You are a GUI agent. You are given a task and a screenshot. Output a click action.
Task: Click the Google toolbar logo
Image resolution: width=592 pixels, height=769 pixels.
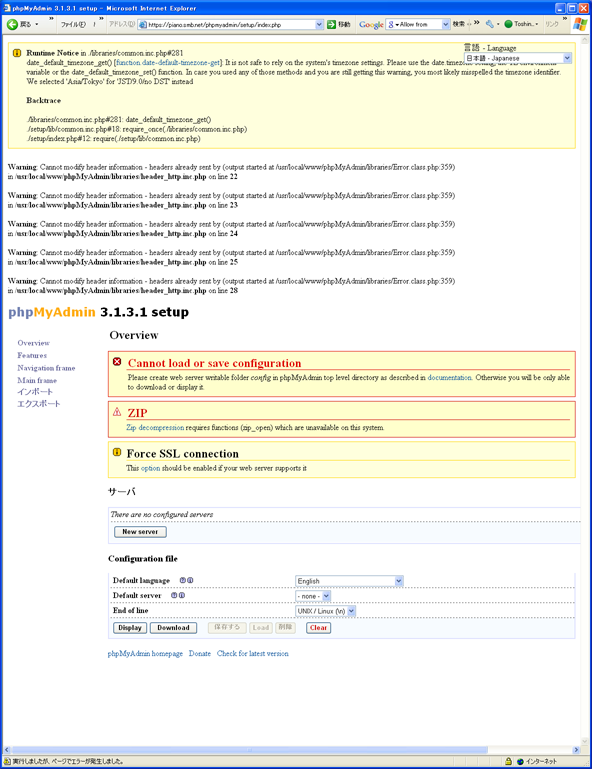tap(371, 24)
